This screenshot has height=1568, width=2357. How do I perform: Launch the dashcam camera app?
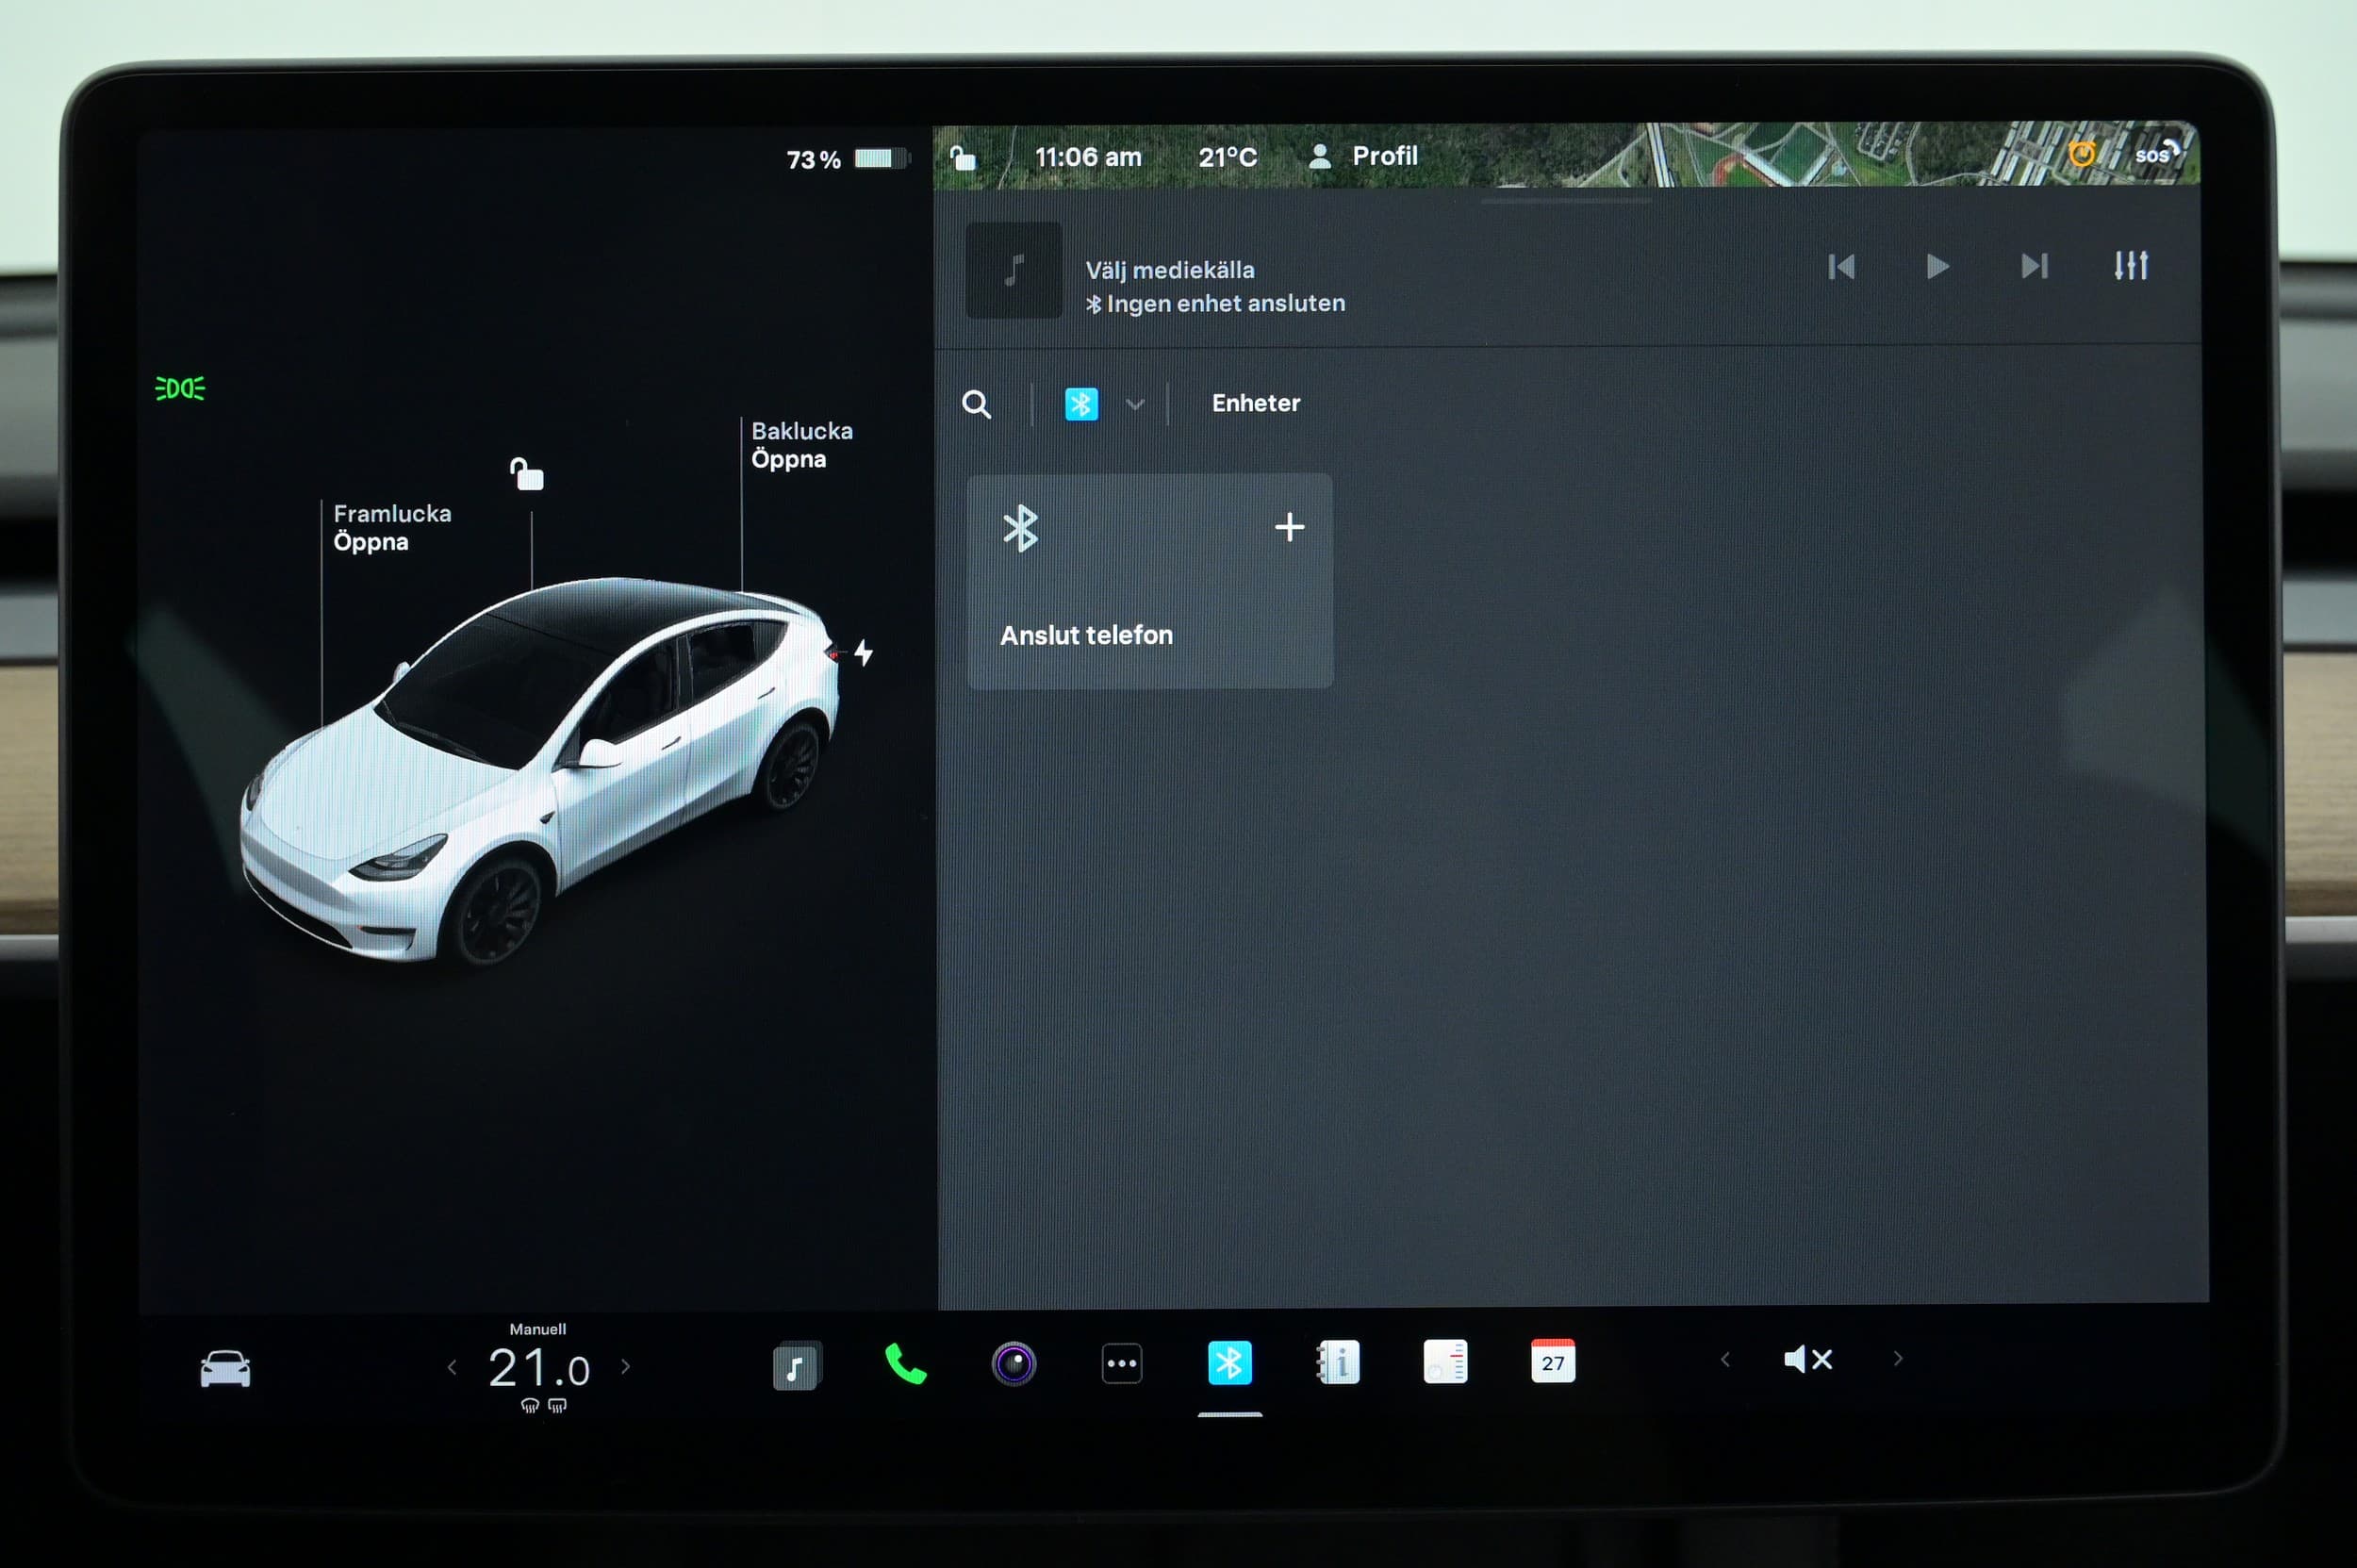1013,1364
